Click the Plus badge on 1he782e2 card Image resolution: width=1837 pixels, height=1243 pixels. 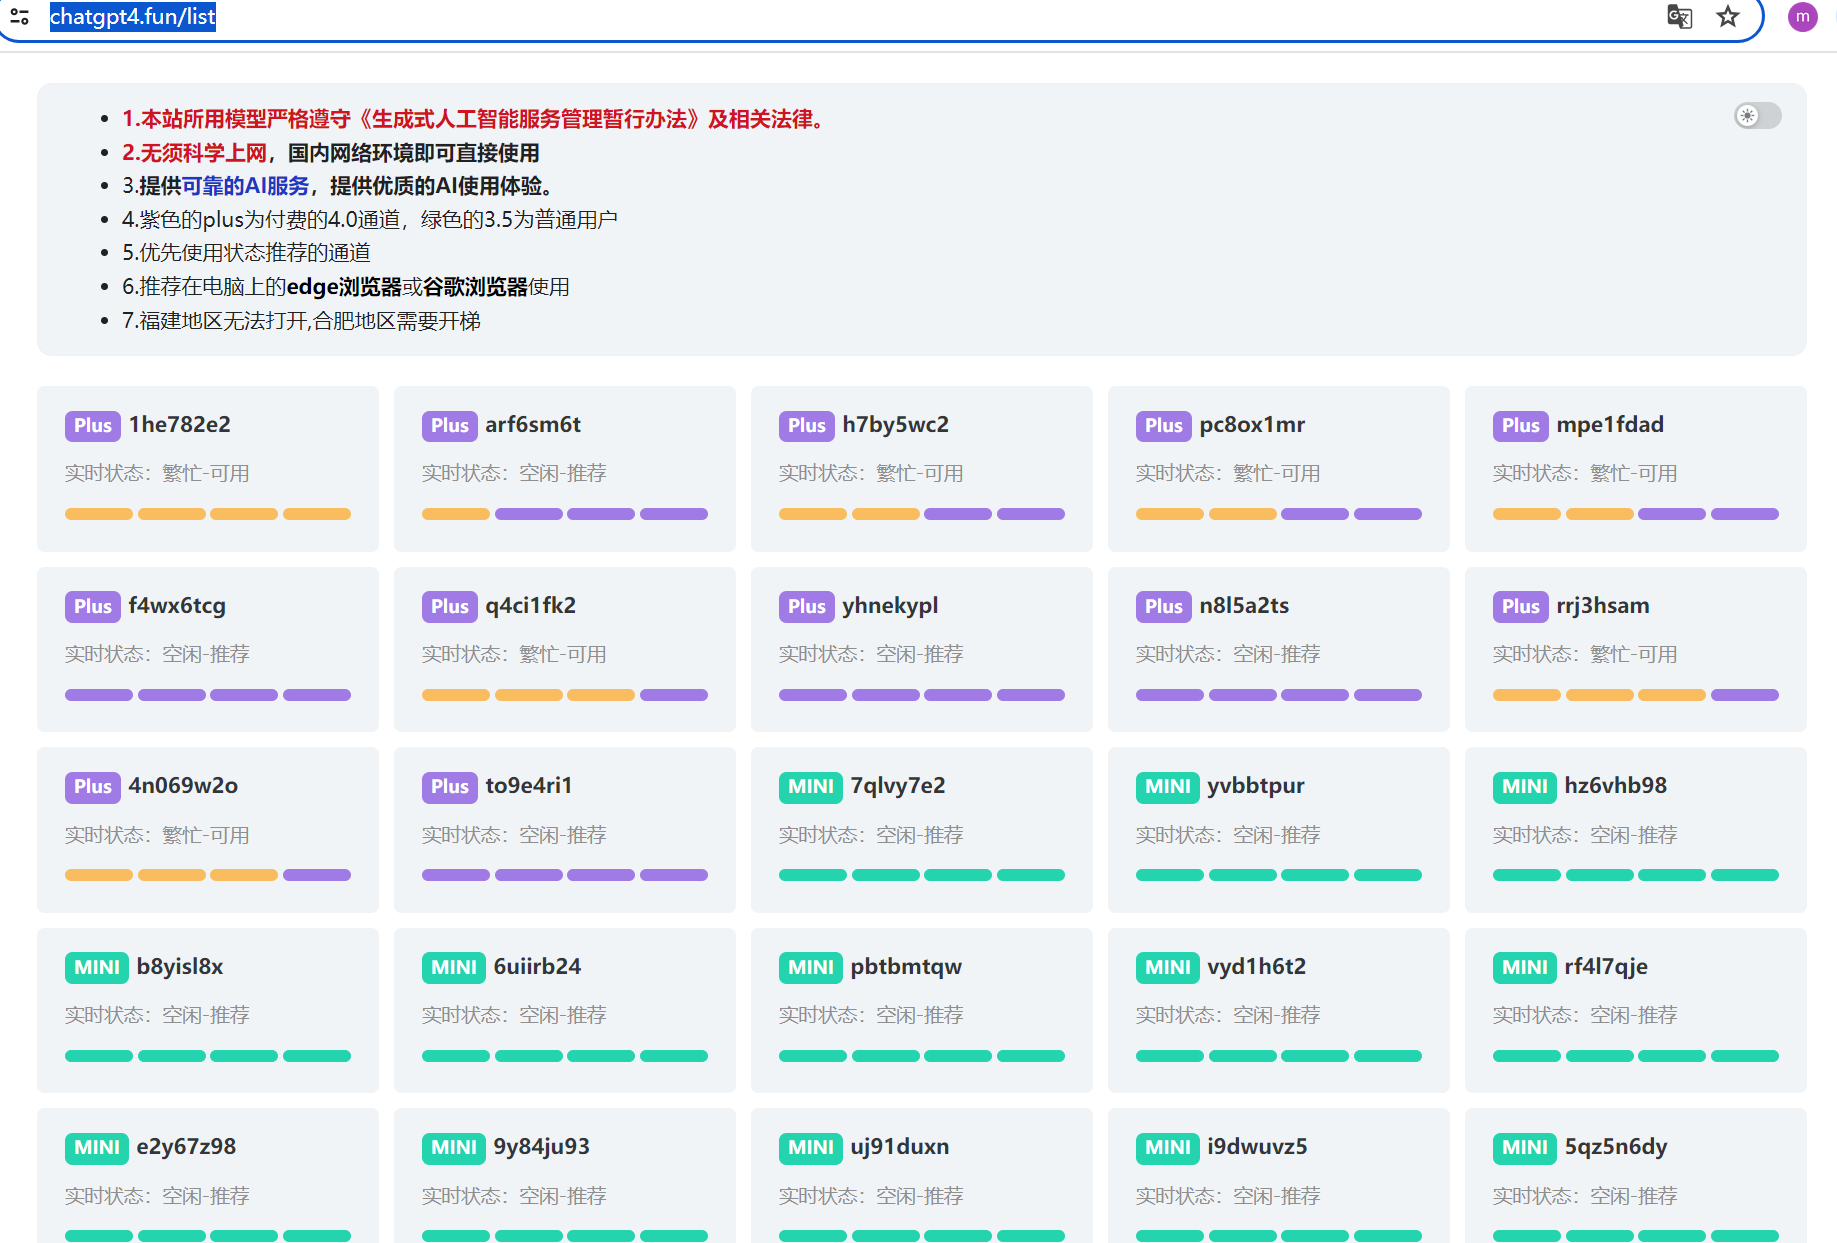[x=93, y=426]
